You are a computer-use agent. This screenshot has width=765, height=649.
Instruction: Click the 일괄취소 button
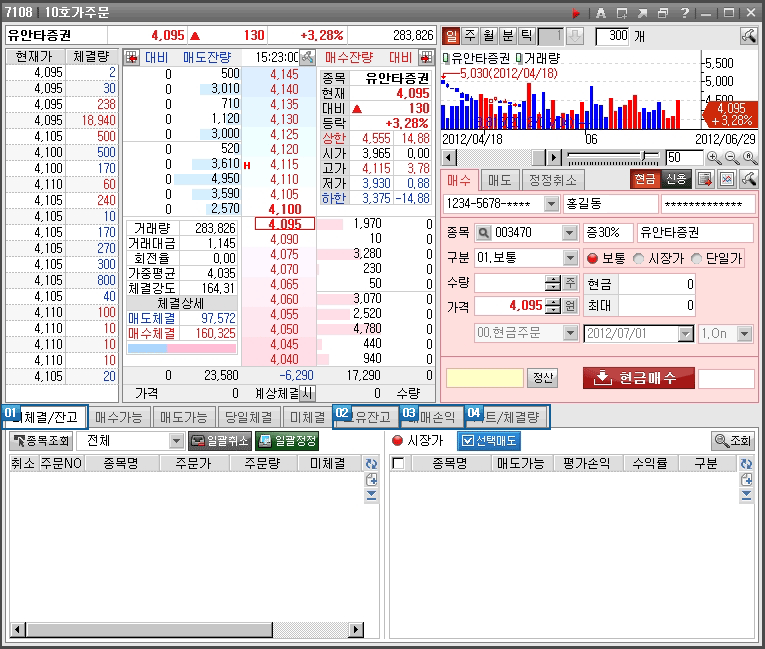pyautogui.click(x=220, y=441)
